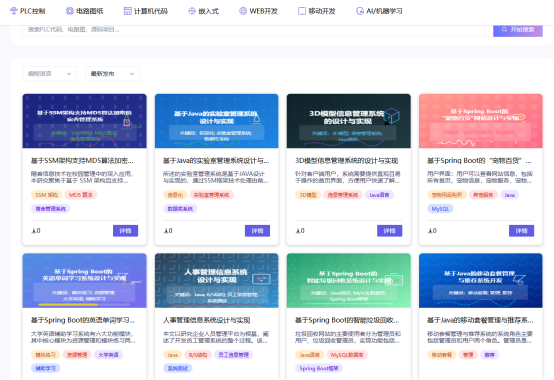
Task: Open title 基于Spring Boot的英语单词学习...
Action: (x=83, y=320)
